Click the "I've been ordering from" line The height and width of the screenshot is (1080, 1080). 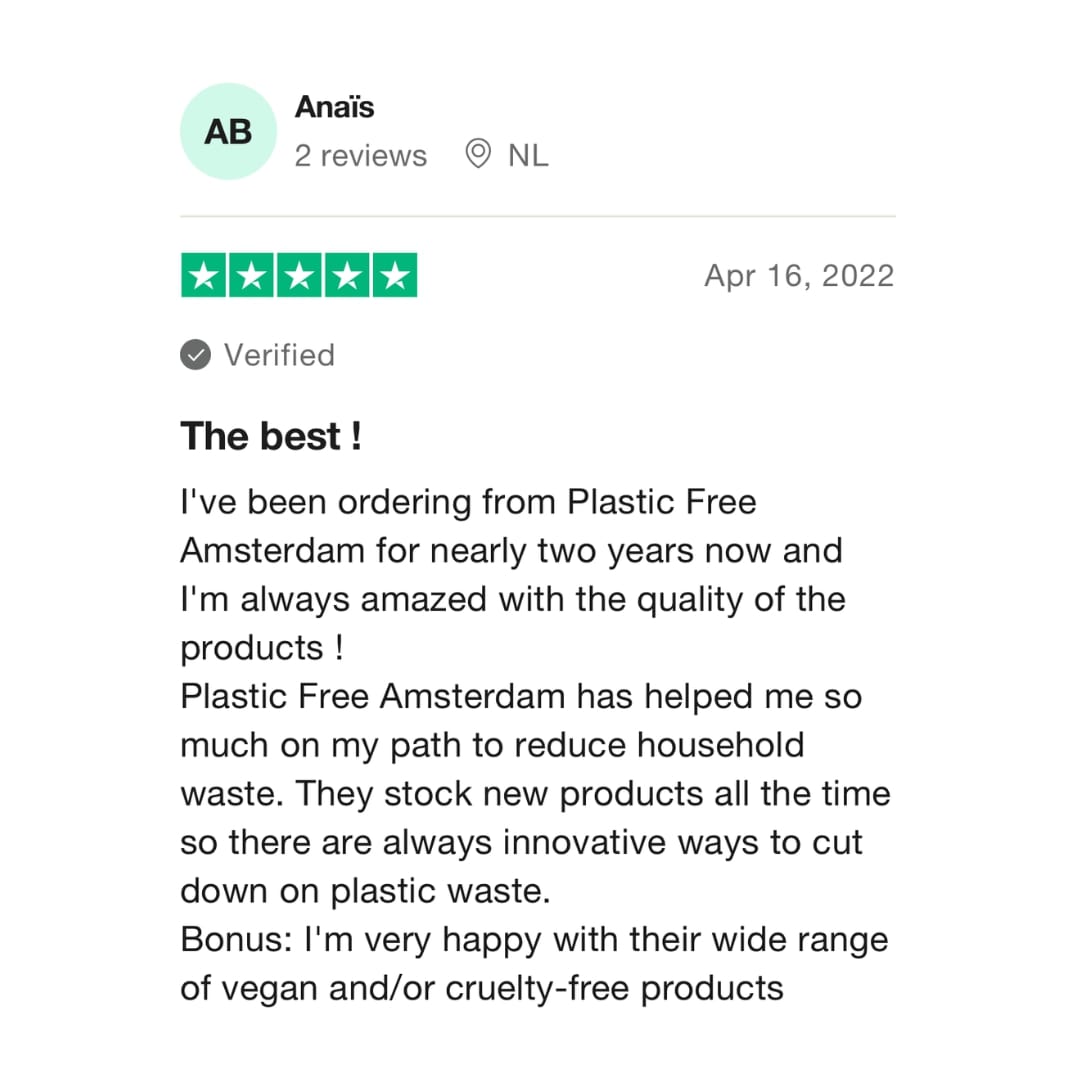pos(468,502)
